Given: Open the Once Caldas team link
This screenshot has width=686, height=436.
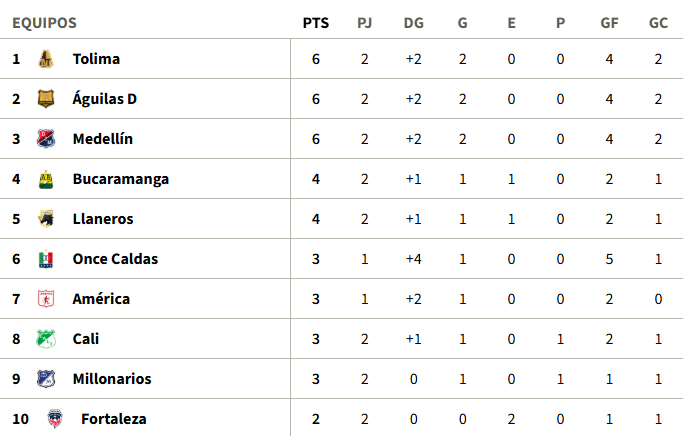Looking at the screenshot, I should (115, 259).
